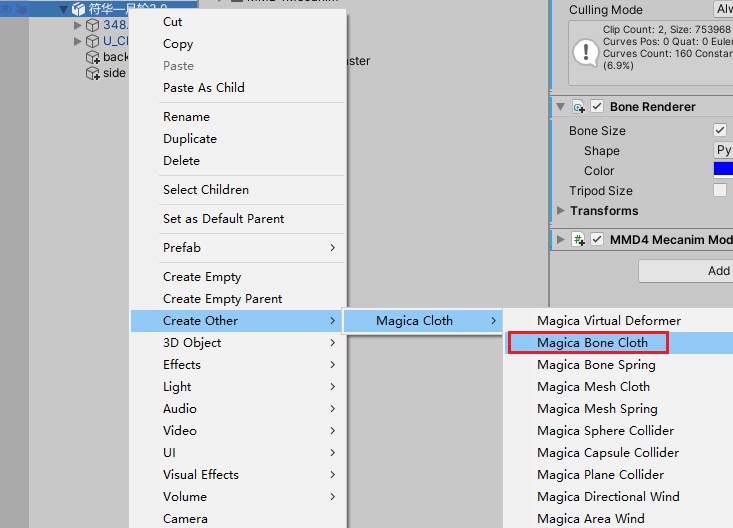Click the U_Cl object cube icon
The height and width of the screenshot is (528, 733).
pos(93,41)
